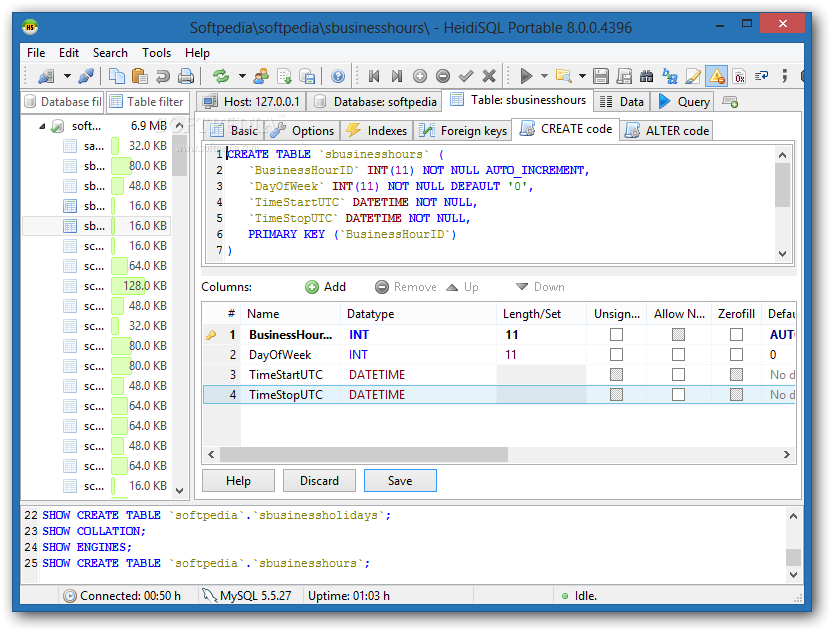Click the Run query play icon

[x=526, y=76]
